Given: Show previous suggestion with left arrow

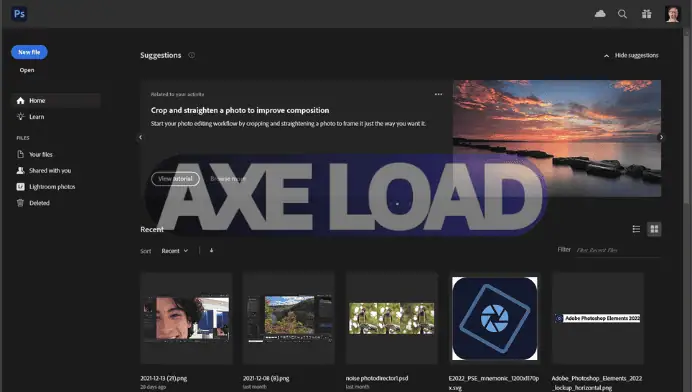Looking at the screenshot, I should (x=140, y=137).
